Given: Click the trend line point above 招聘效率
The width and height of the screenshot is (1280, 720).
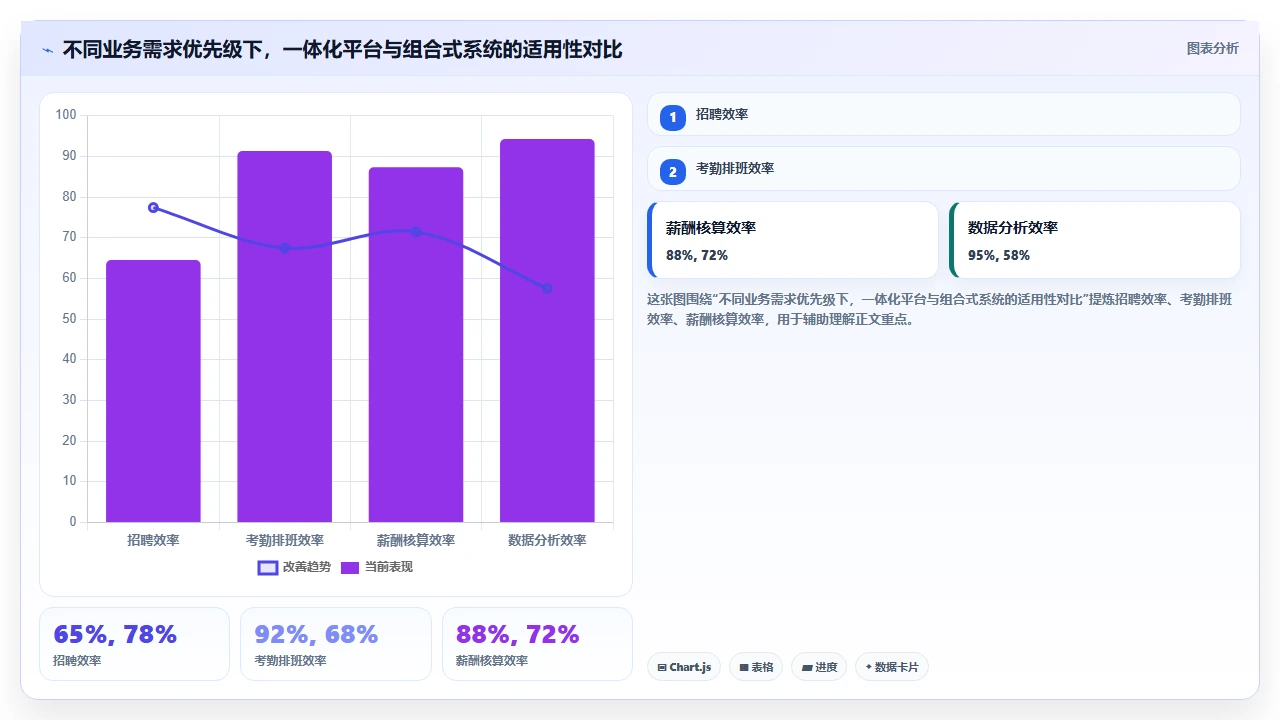Looking at the screenshot, I should coord(153,207).
